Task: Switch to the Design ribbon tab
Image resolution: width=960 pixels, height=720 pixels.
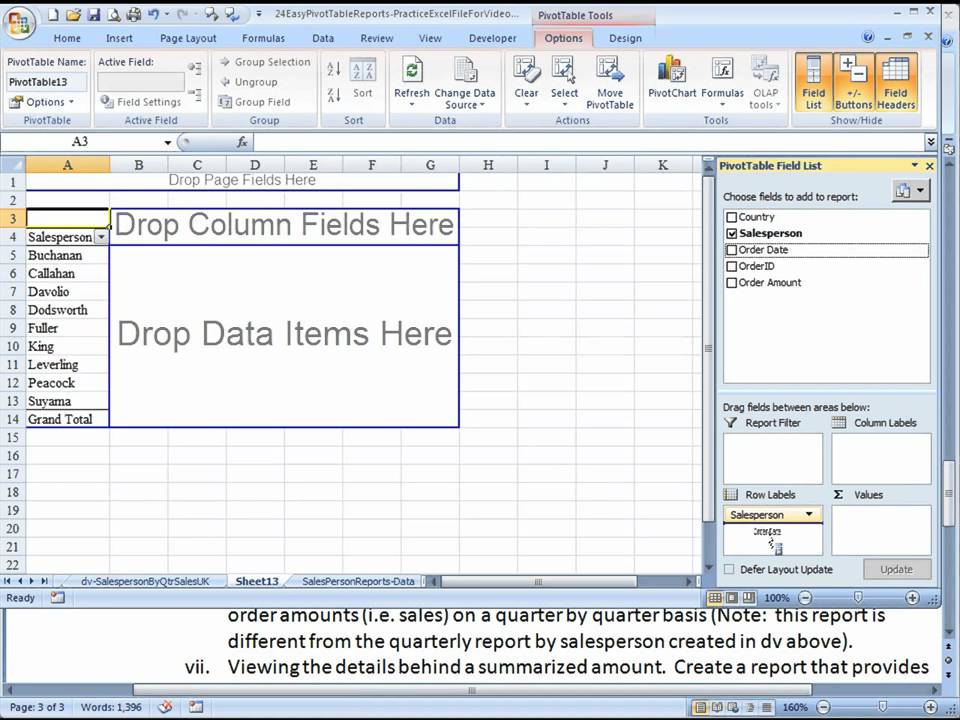Action: 625,38
